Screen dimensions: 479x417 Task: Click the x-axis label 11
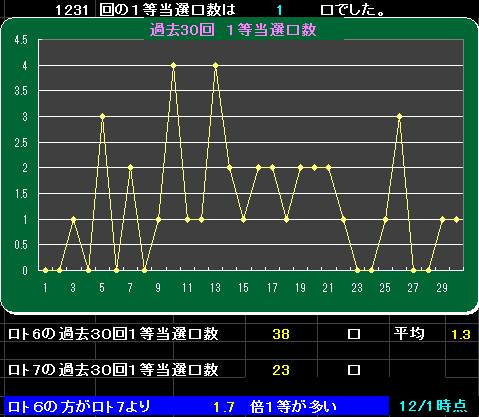pyautogui.click(x=187, y=287)
